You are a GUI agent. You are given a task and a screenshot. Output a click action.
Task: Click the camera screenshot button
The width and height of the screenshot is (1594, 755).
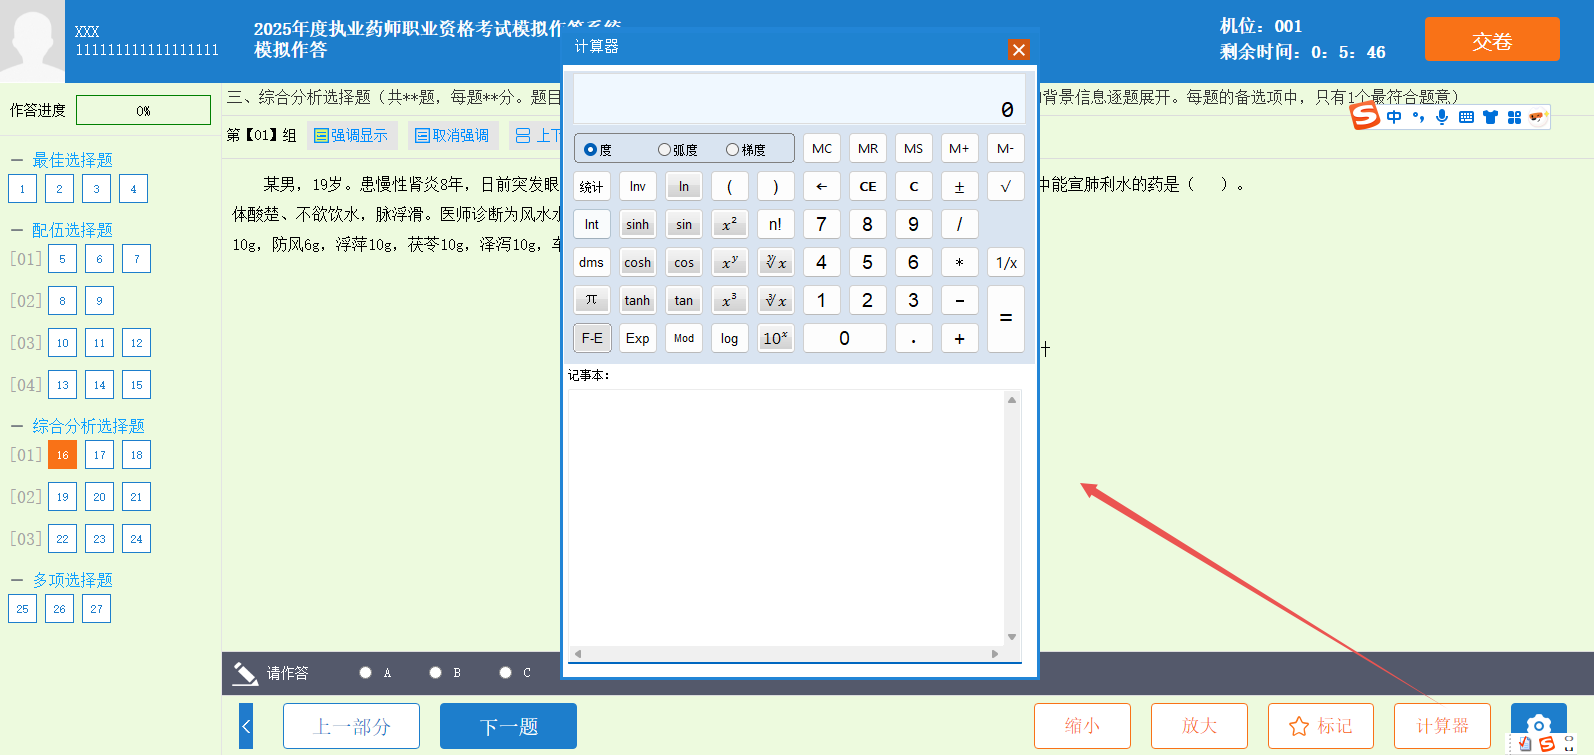pos(1538,725)
